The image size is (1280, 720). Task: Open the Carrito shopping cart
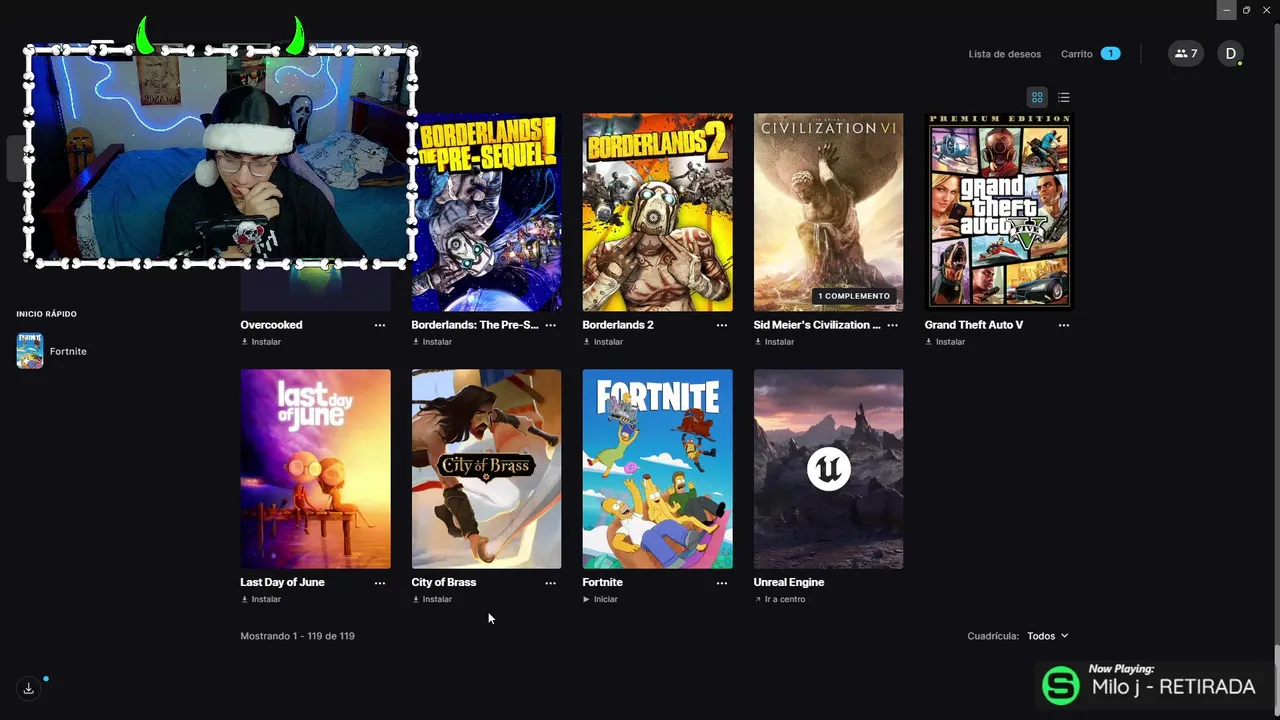1077,54
